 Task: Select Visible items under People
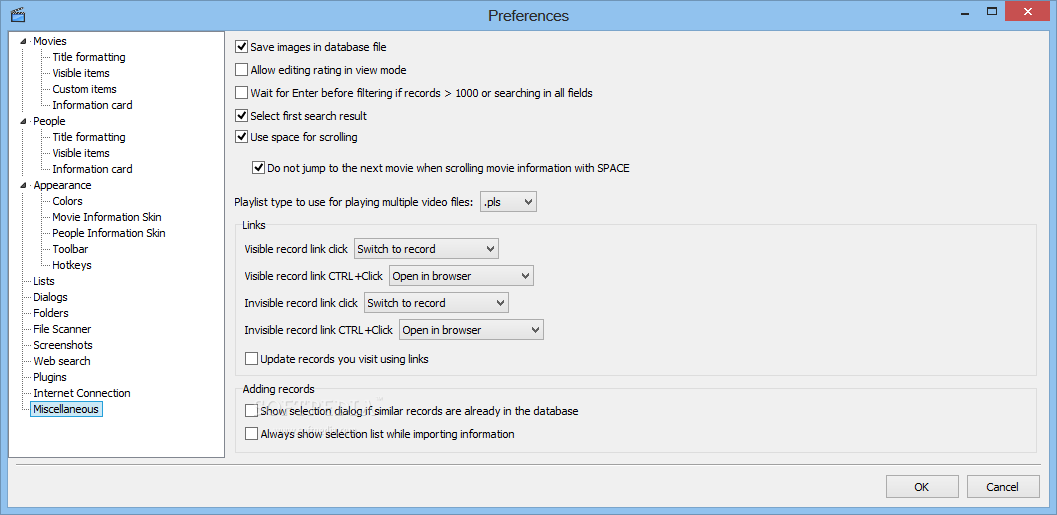tap(81, 153)
